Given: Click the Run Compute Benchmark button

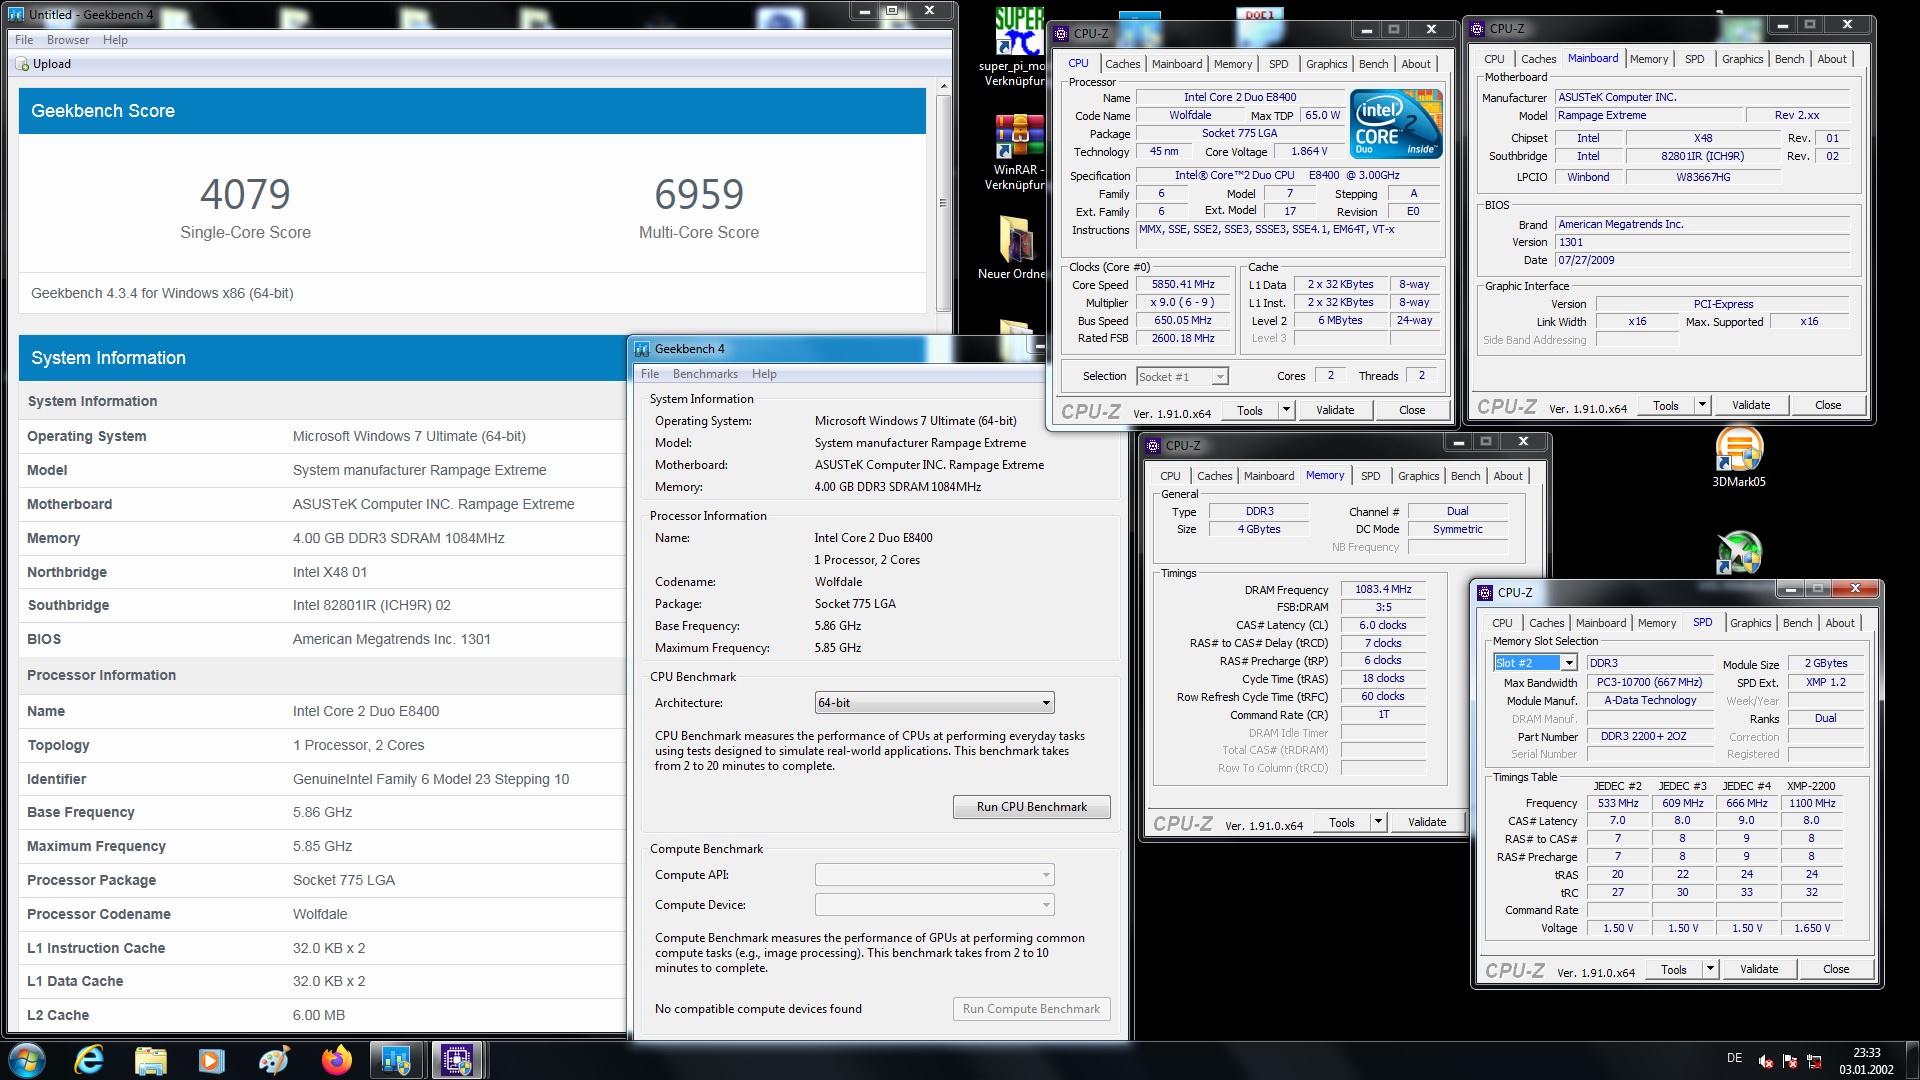Looking at the screenshot, I should click(1031, 1009).
